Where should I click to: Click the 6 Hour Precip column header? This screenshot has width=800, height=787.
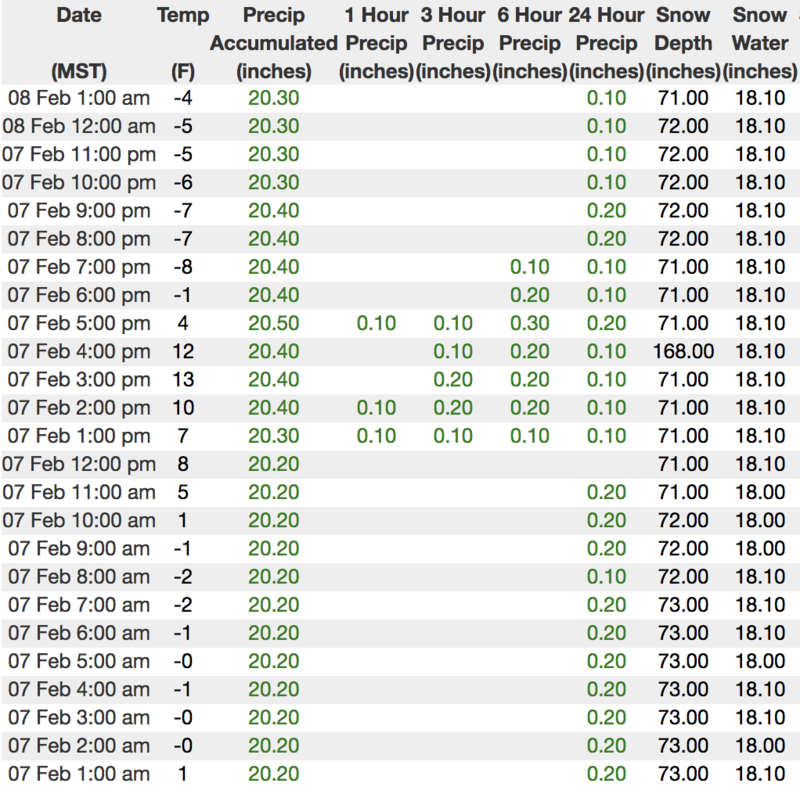pyautogui.click(x=529, y=43)
